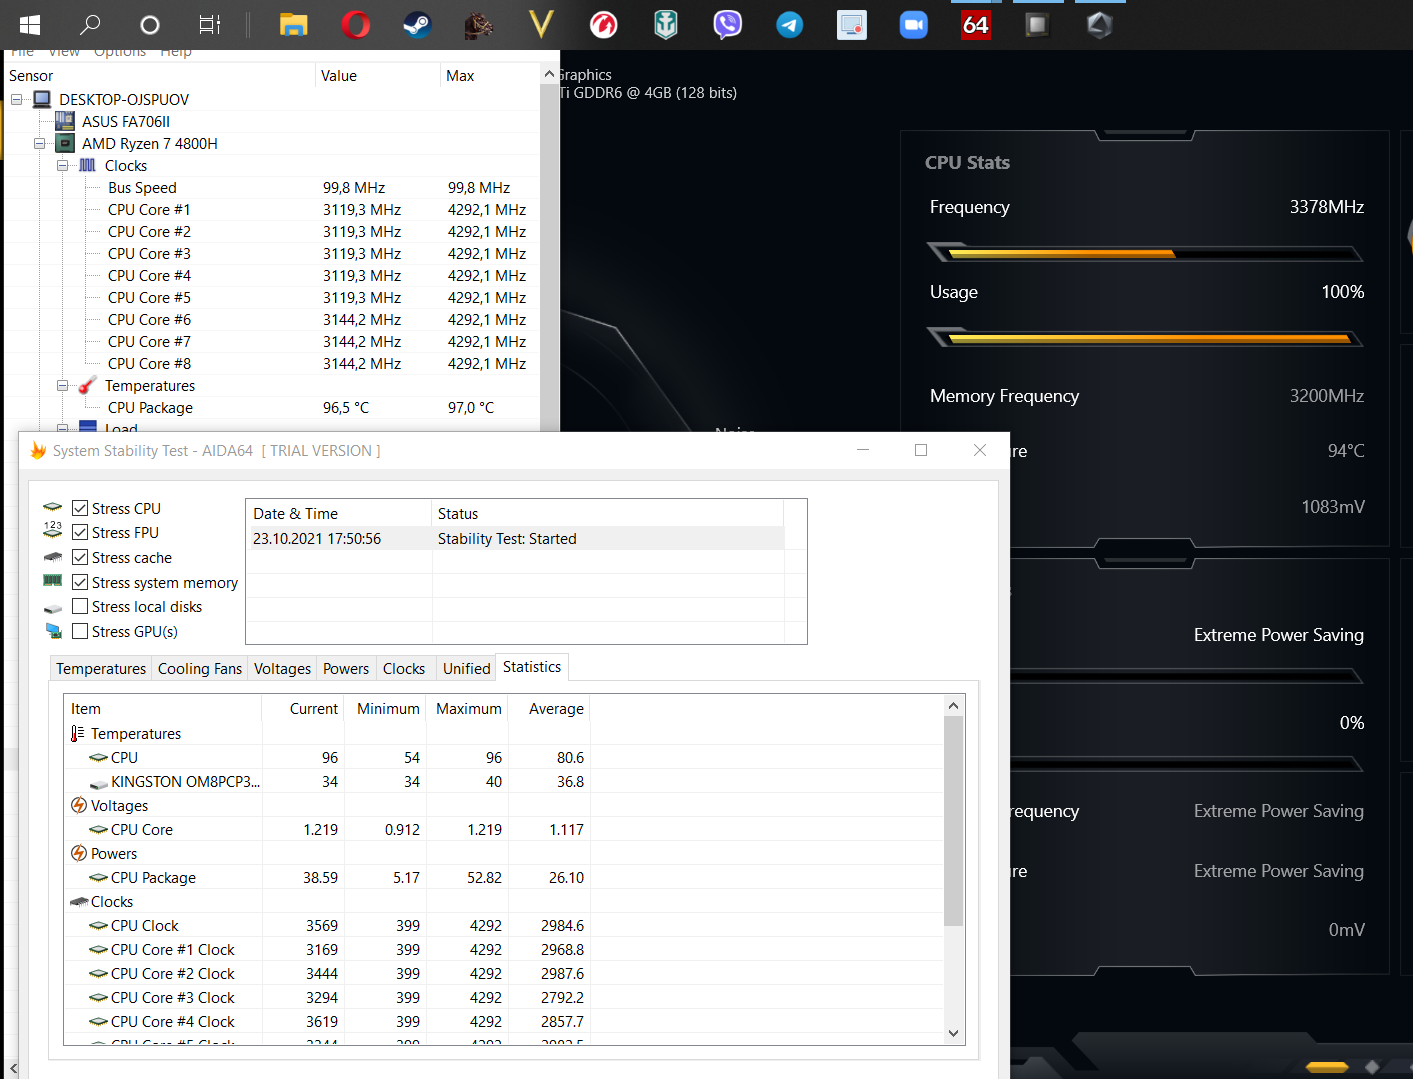Click Maximum column header in Statistics
The image size is (1413, 1079).
tap(467, 708)
